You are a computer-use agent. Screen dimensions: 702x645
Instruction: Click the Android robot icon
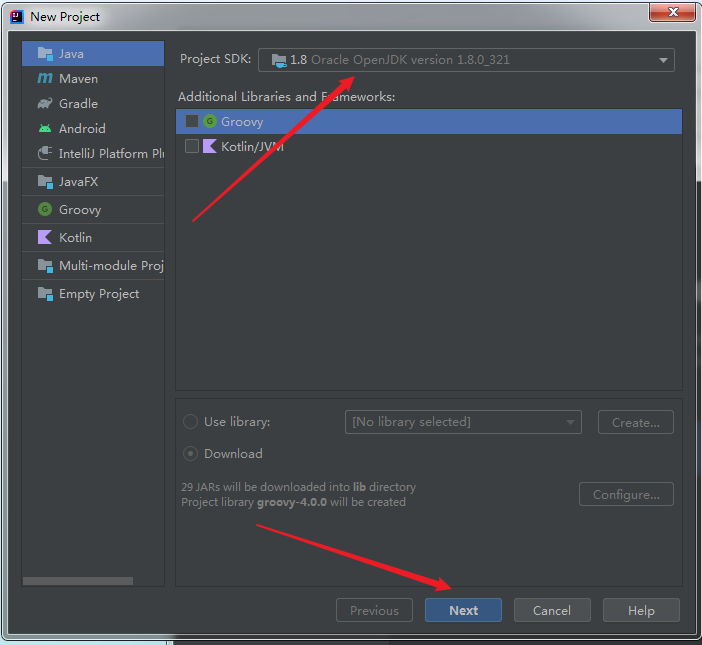45,128
